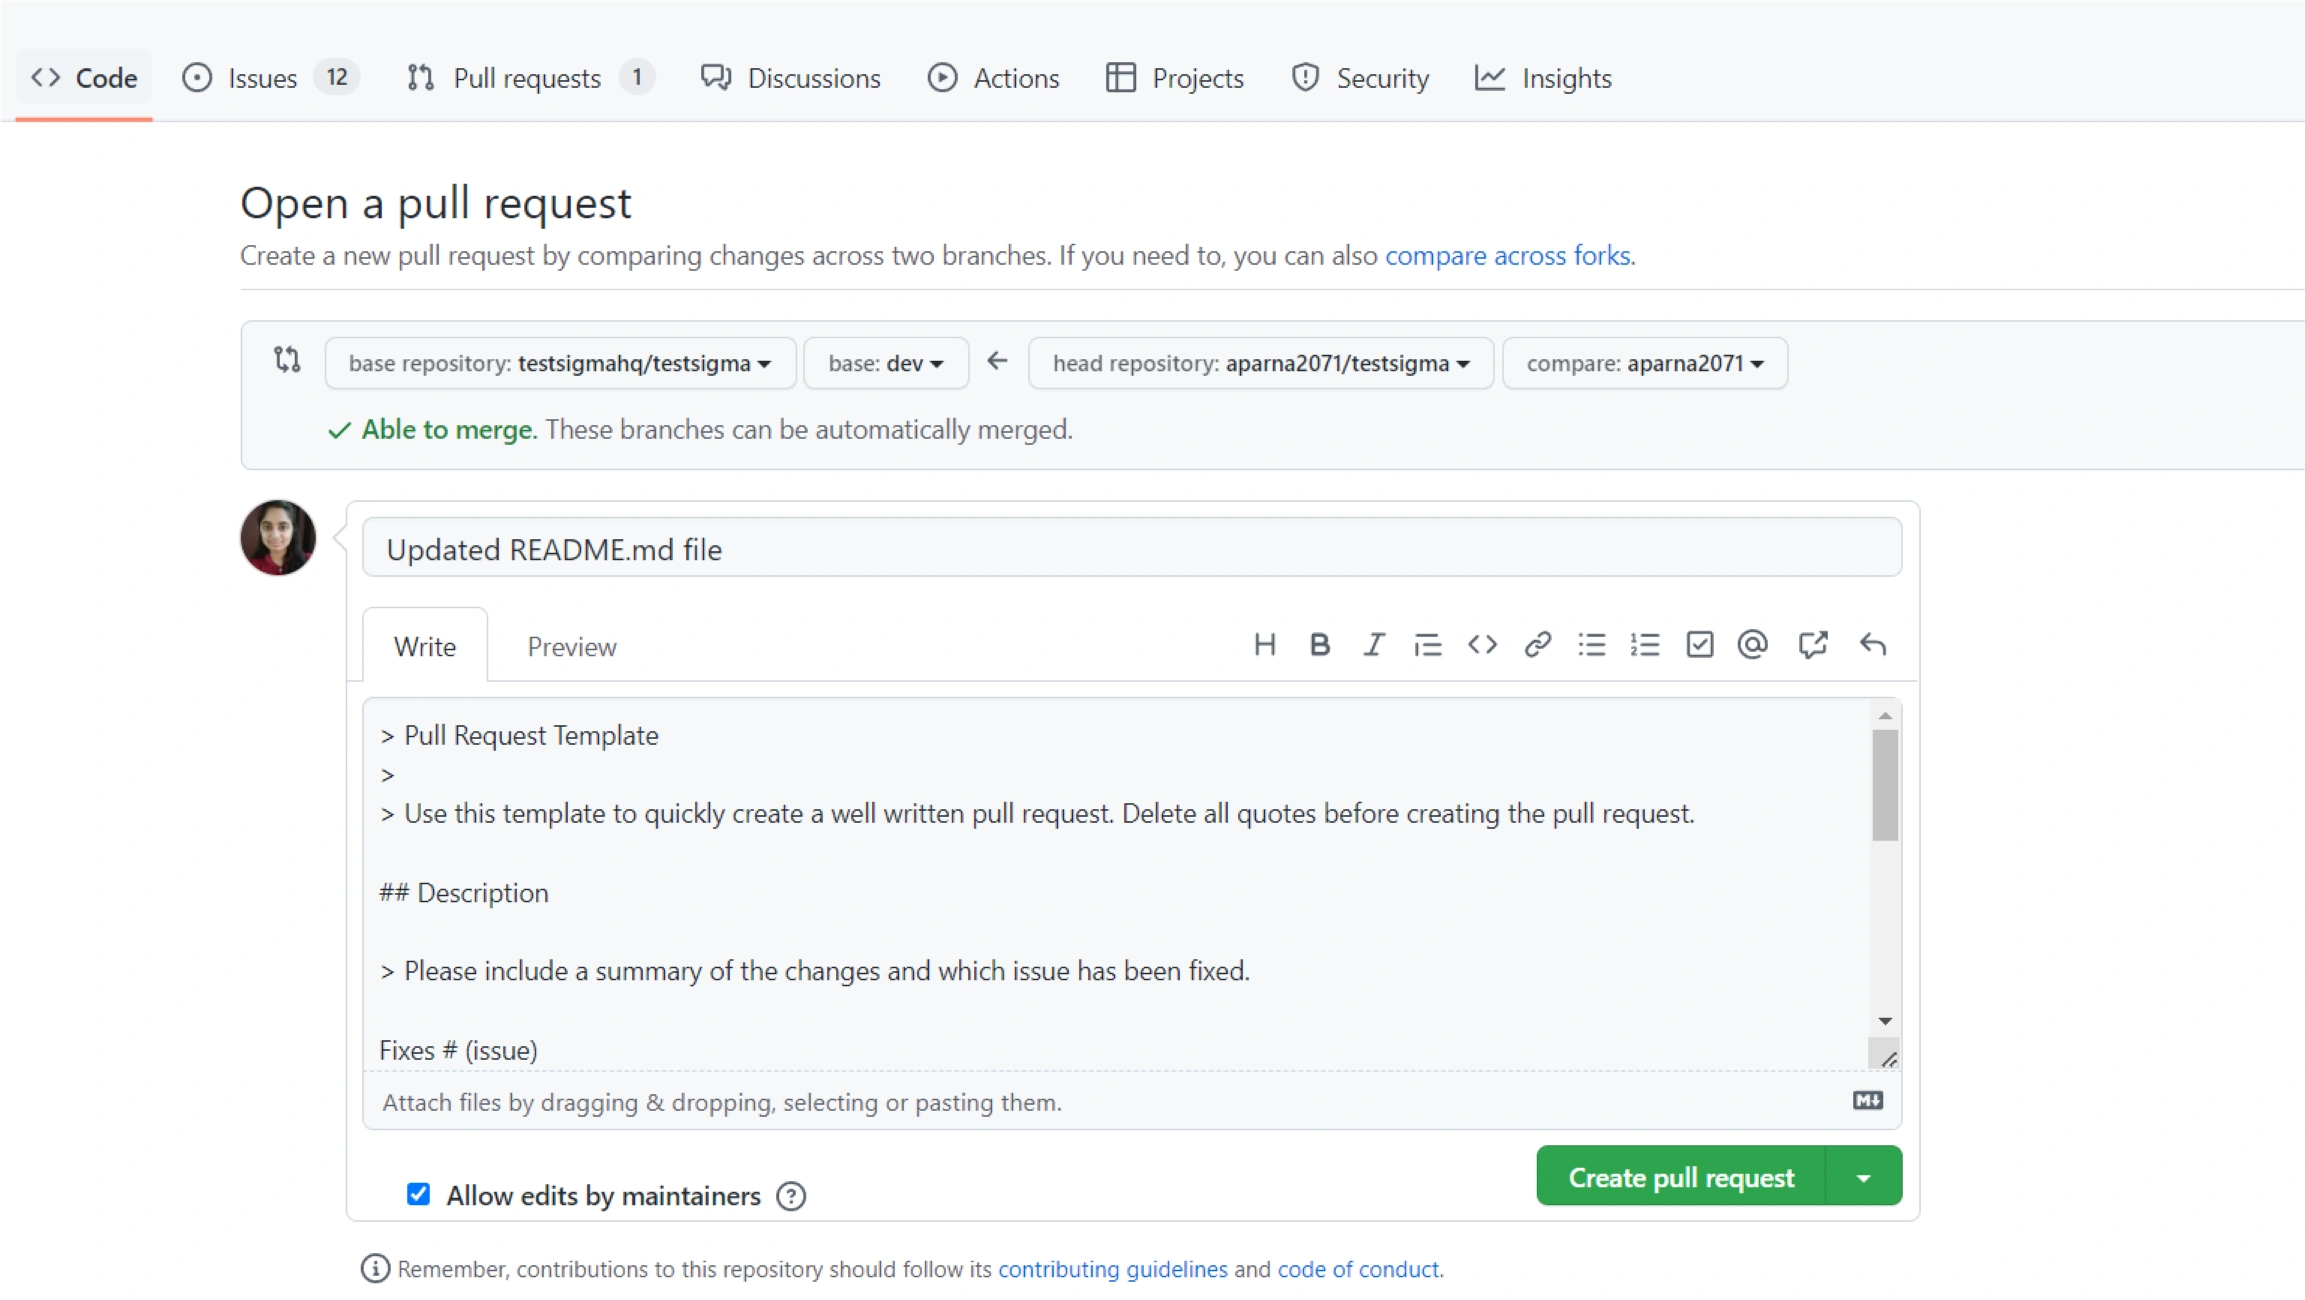
Task: Insert a task list icon
Action: click(1699, 645)
